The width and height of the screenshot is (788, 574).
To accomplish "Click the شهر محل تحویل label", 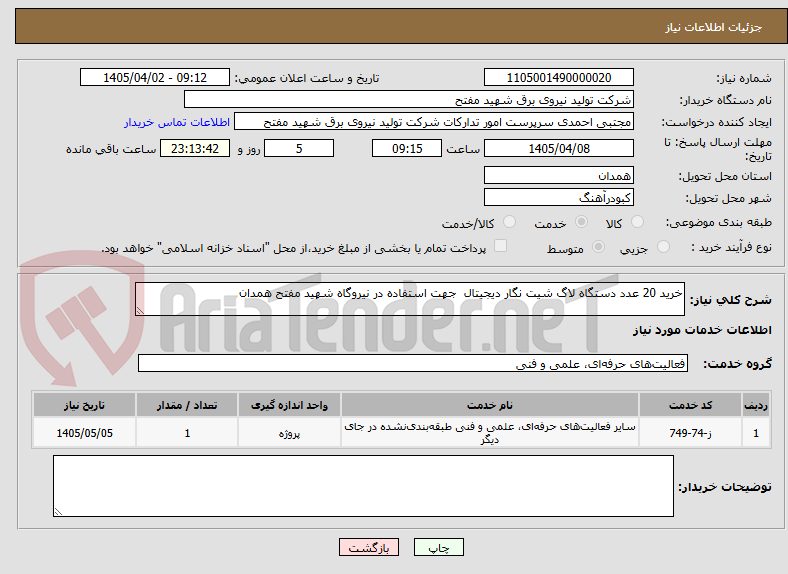I will tap(728, 199).
